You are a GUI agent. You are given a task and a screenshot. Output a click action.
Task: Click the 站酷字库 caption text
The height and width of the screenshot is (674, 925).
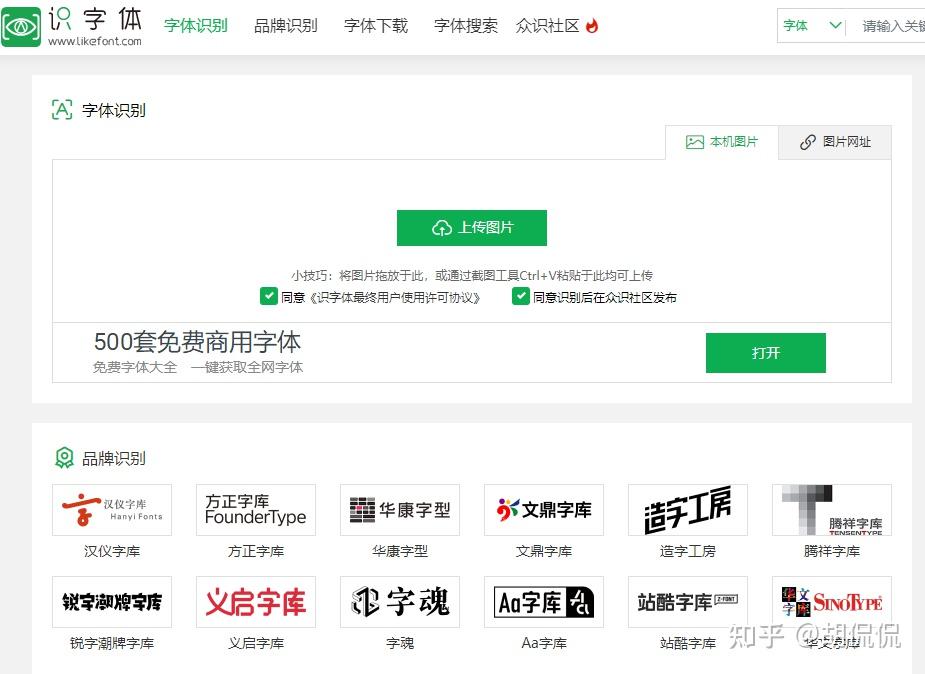coord(688,643)
